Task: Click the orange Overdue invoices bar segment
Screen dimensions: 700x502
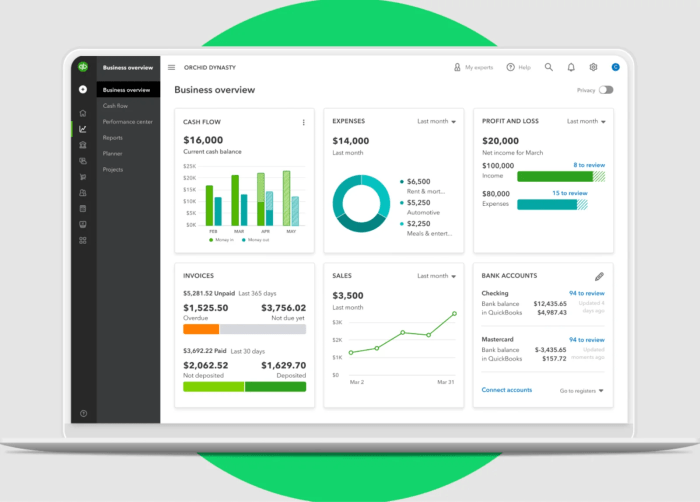Action: (x=201, y=329)
